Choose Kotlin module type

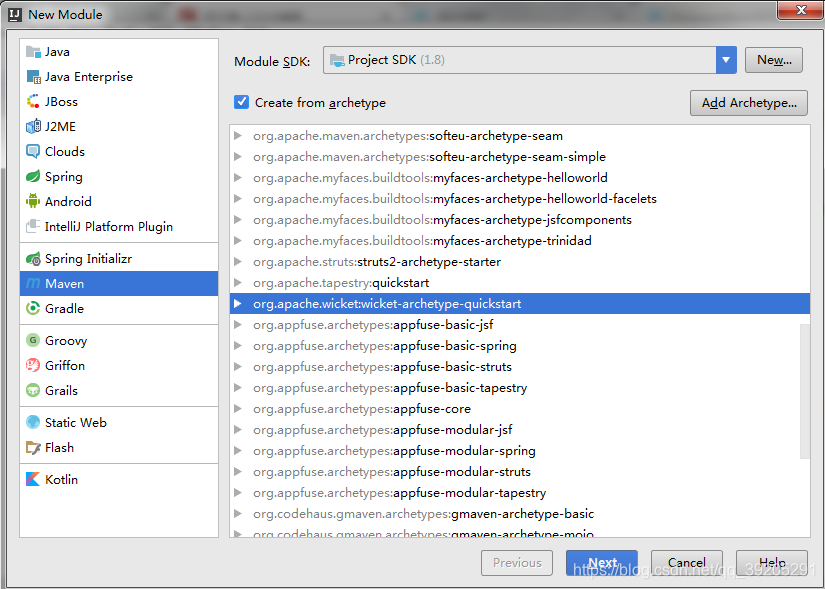click(x=119, y=479)
